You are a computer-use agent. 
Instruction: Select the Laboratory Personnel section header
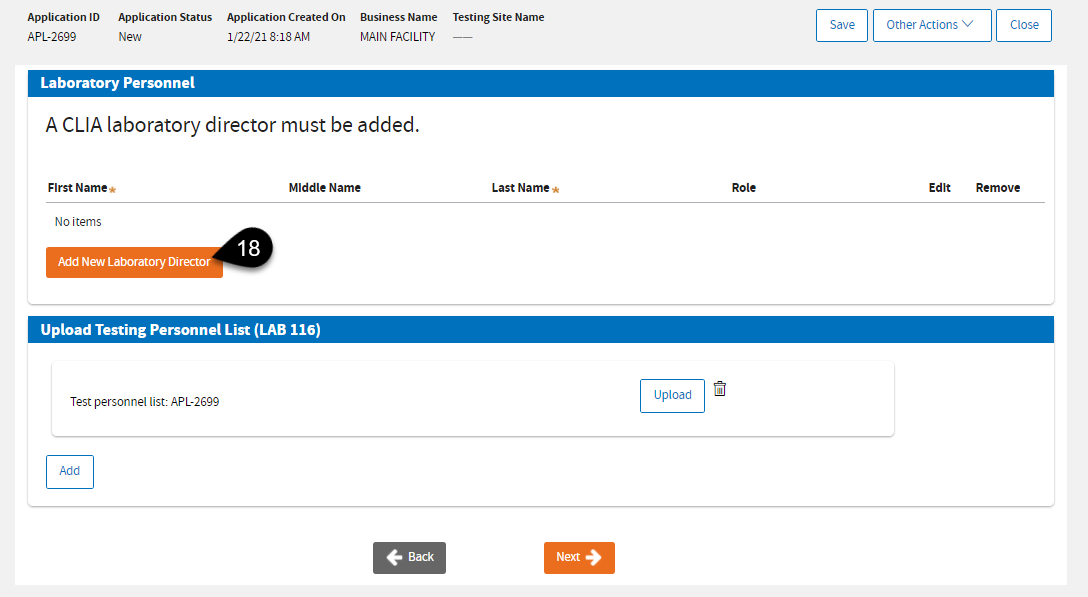pyautogui.click(x=117, y=83)
